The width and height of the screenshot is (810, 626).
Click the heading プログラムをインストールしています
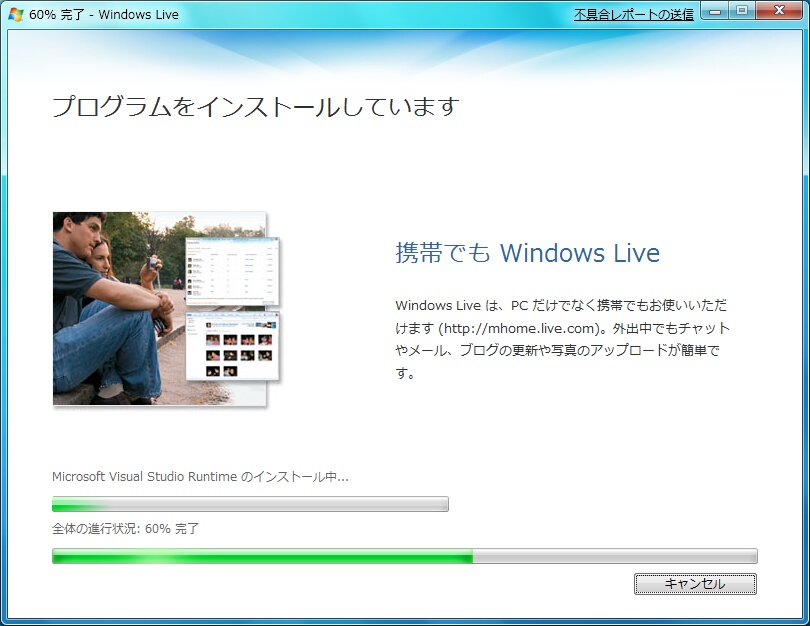[x=256, y=107]
